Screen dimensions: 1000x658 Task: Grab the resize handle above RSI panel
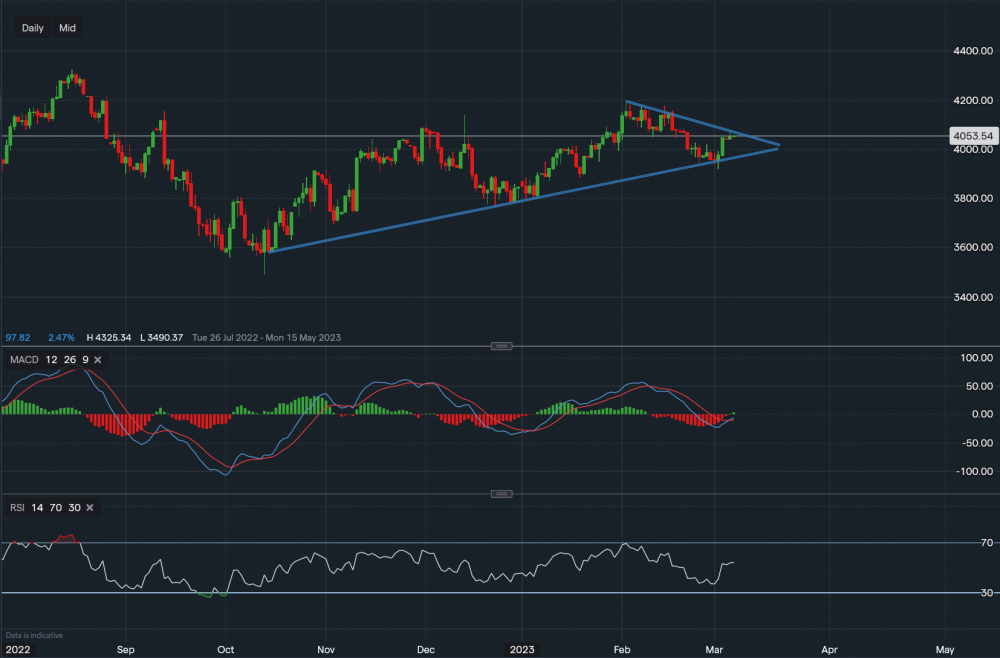pyautogui.click(x=502, y=494)
